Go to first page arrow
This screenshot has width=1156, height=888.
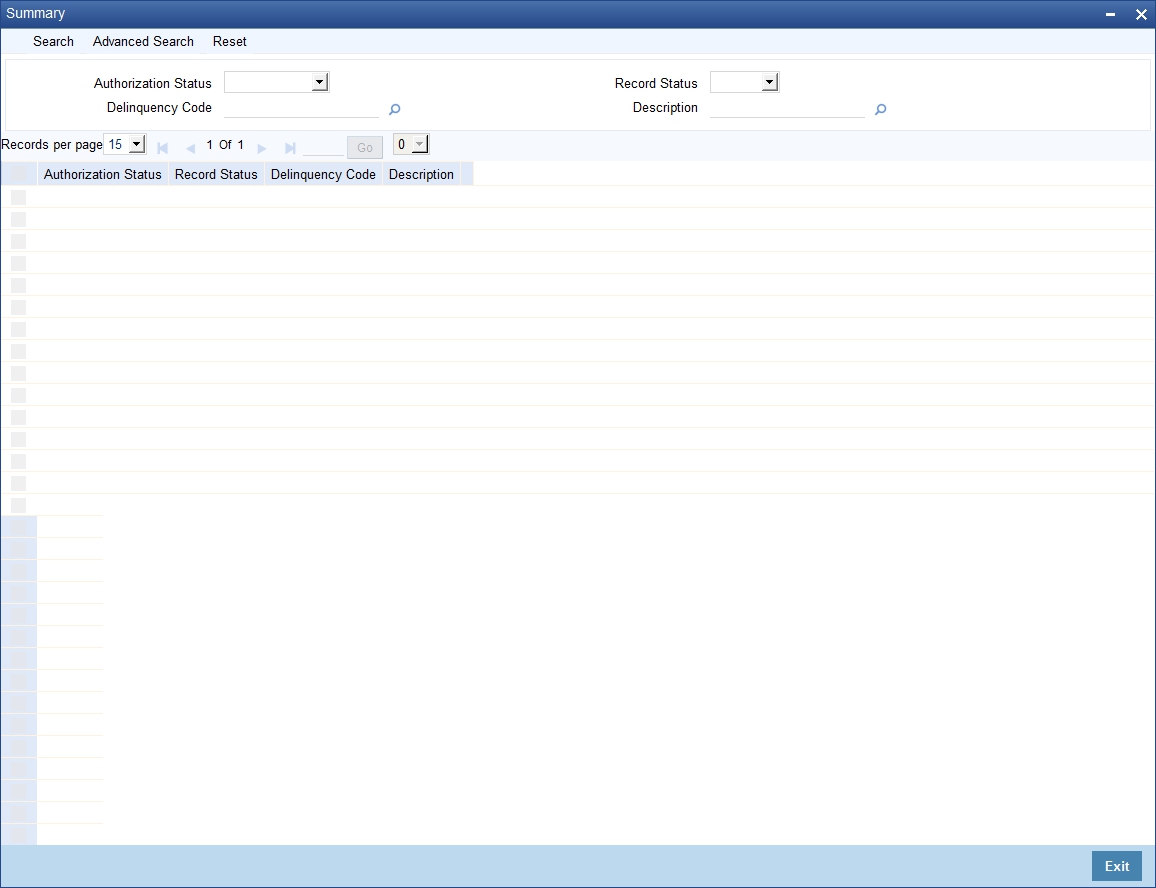click(163, 148)
